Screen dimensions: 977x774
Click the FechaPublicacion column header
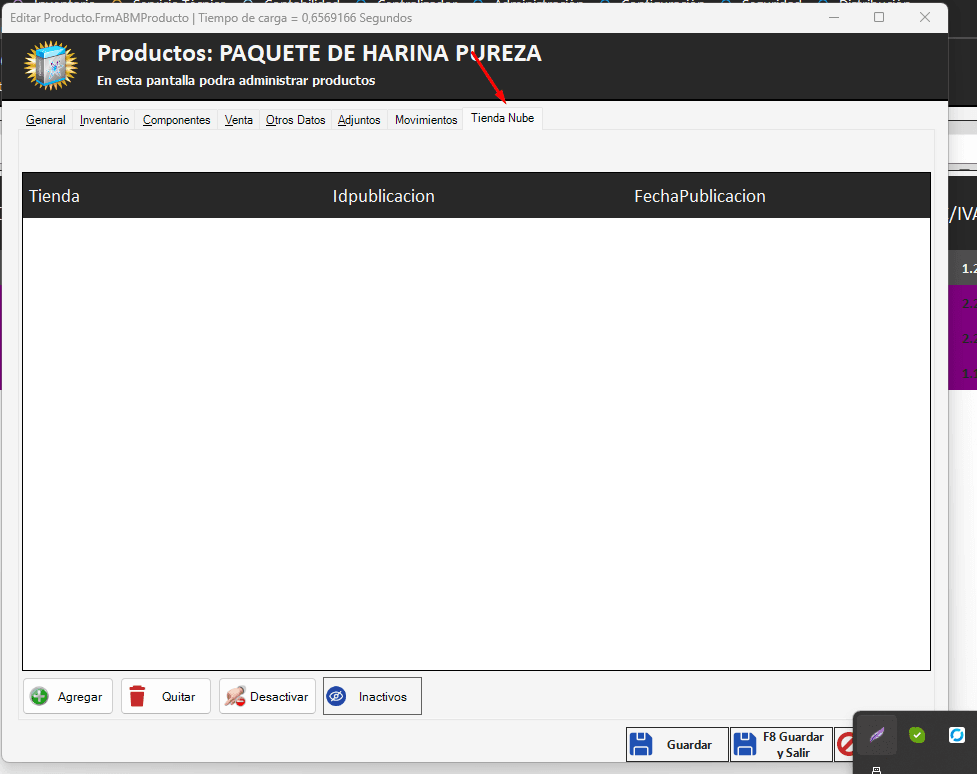click(700, 196)
